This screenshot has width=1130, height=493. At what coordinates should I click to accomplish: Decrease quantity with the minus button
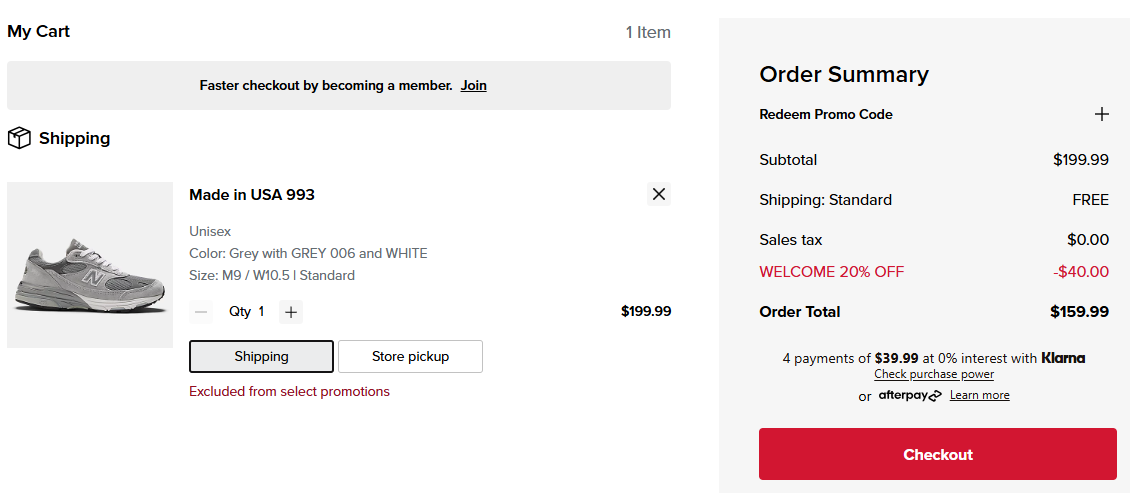[x=201, y=312]
